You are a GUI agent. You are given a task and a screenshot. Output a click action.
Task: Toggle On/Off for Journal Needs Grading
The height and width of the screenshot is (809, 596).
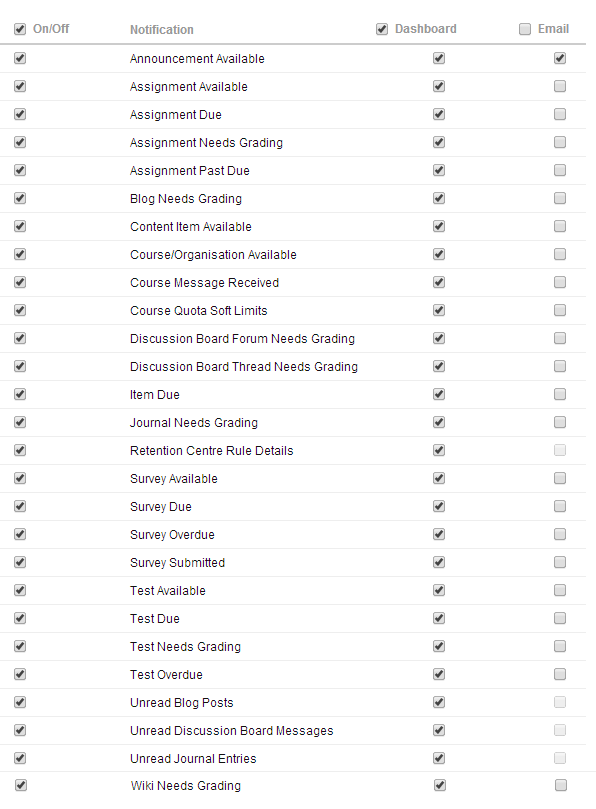pos(19,422)
